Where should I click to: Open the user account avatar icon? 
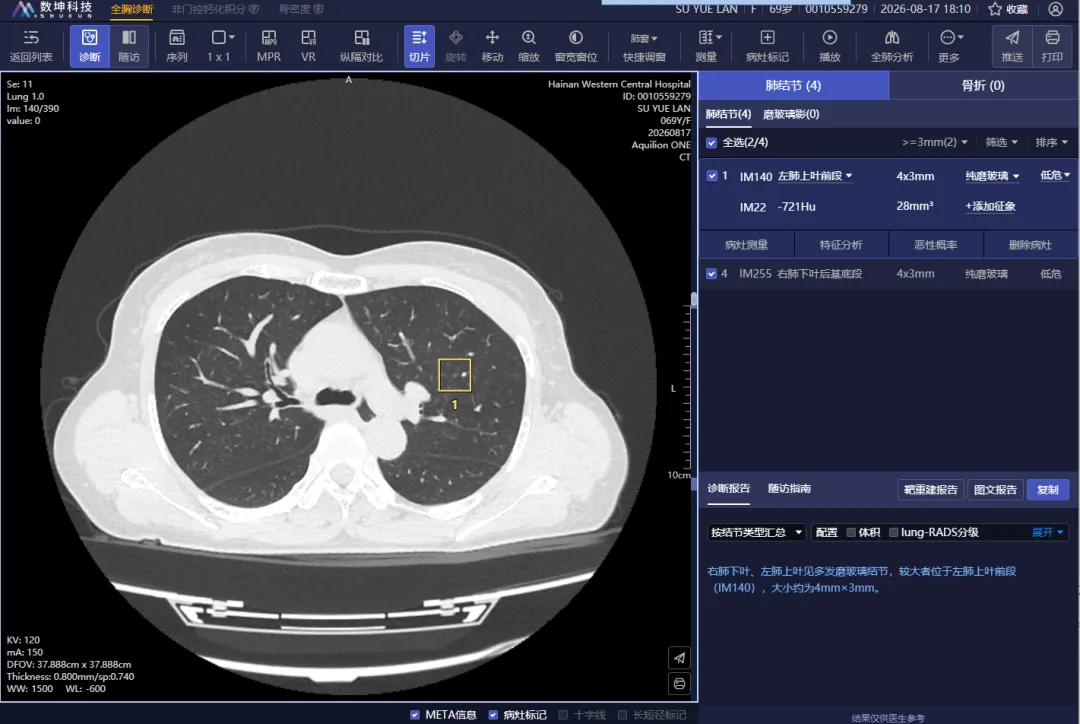[x=1055, y=9]
